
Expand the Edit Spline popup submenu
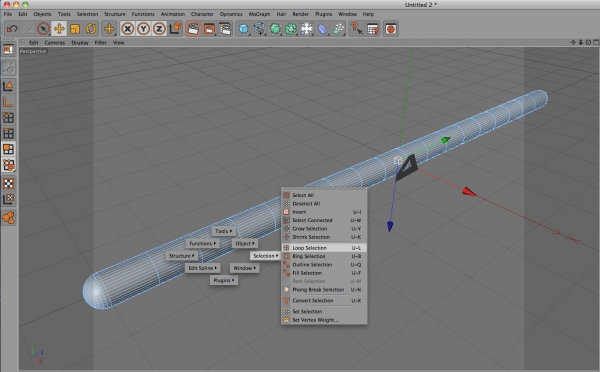click(x=203, y=268)
